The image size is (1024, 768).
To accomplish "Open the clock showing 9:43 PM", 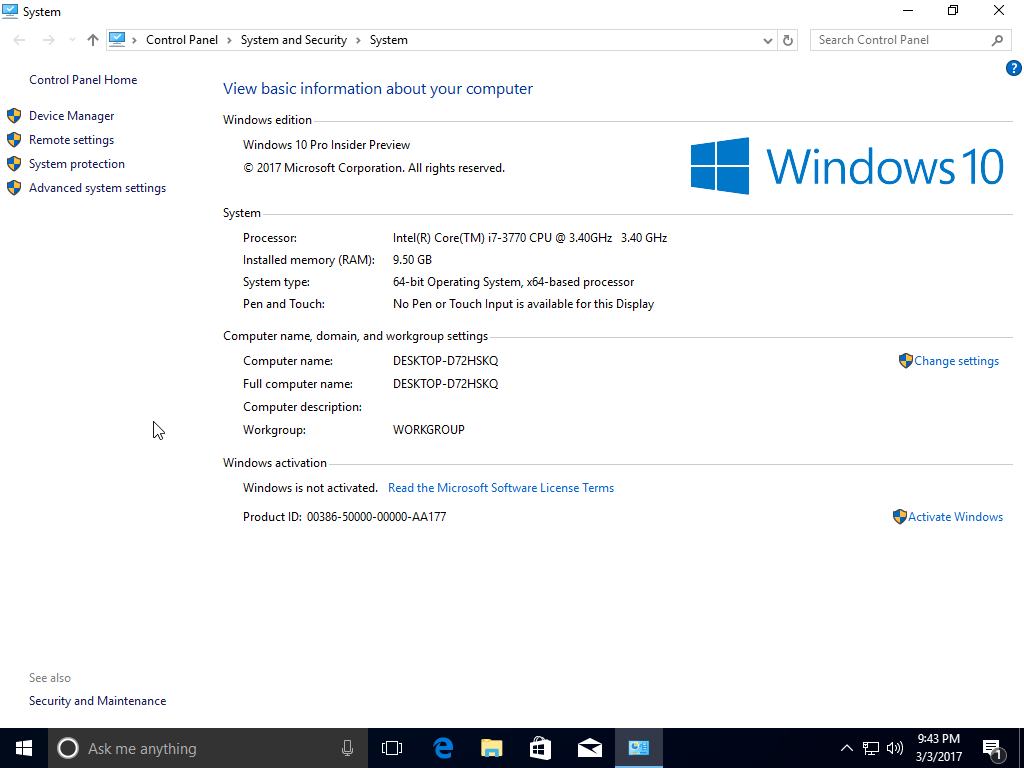I will 938,748.
